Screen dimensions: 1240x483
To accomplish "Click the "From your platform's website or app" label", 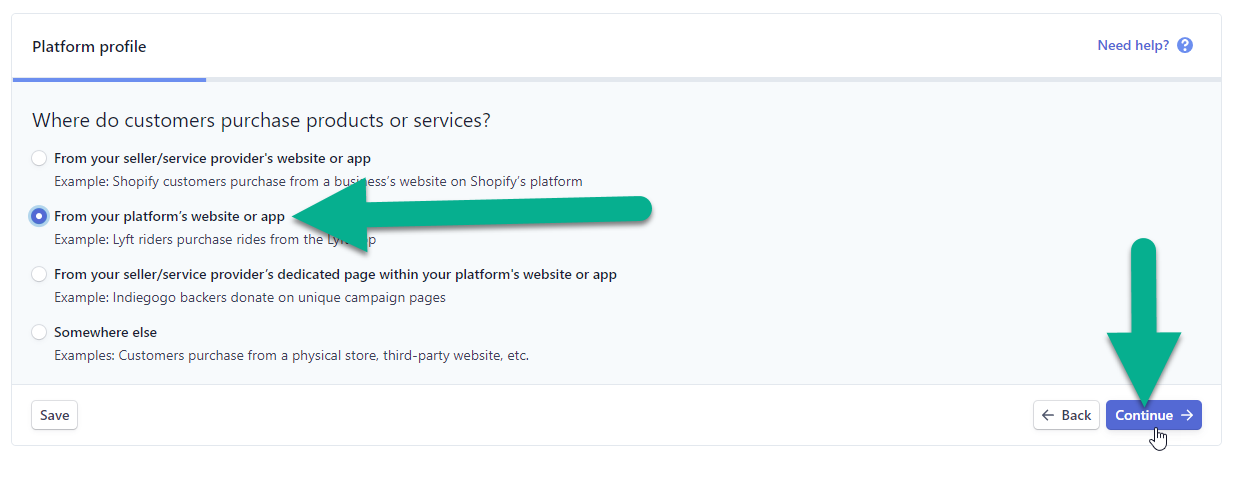I will pos(170,216).
